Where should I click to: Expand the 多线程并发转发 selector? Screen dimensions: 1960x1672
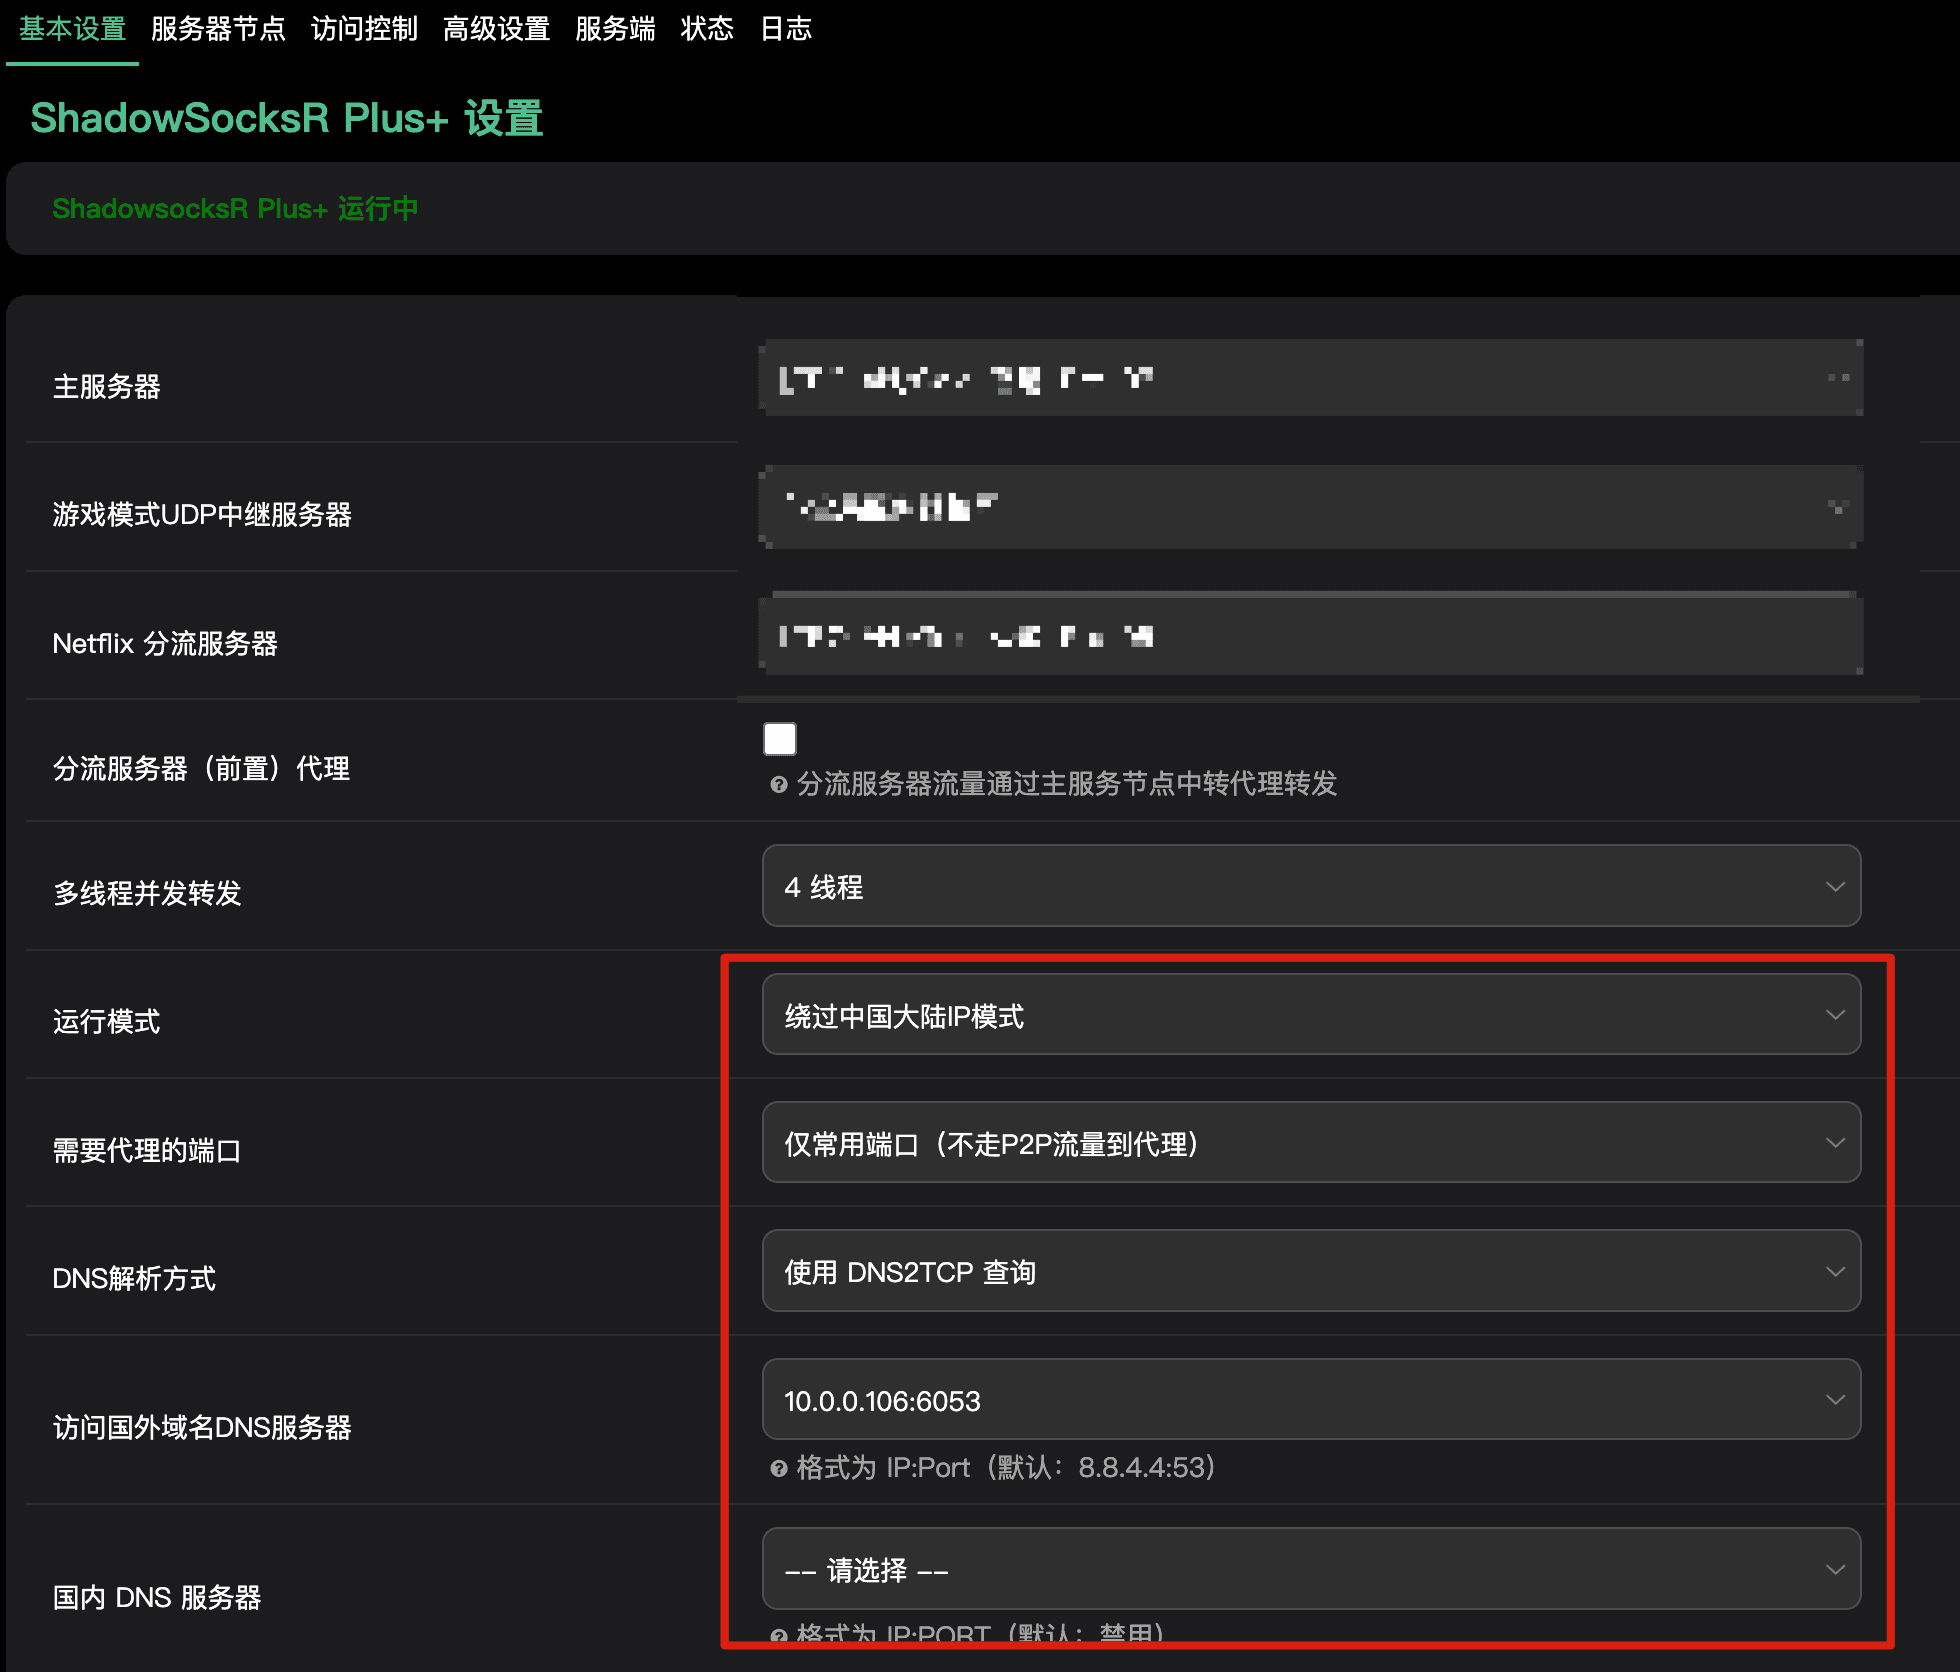click(x=1311, y=886)
